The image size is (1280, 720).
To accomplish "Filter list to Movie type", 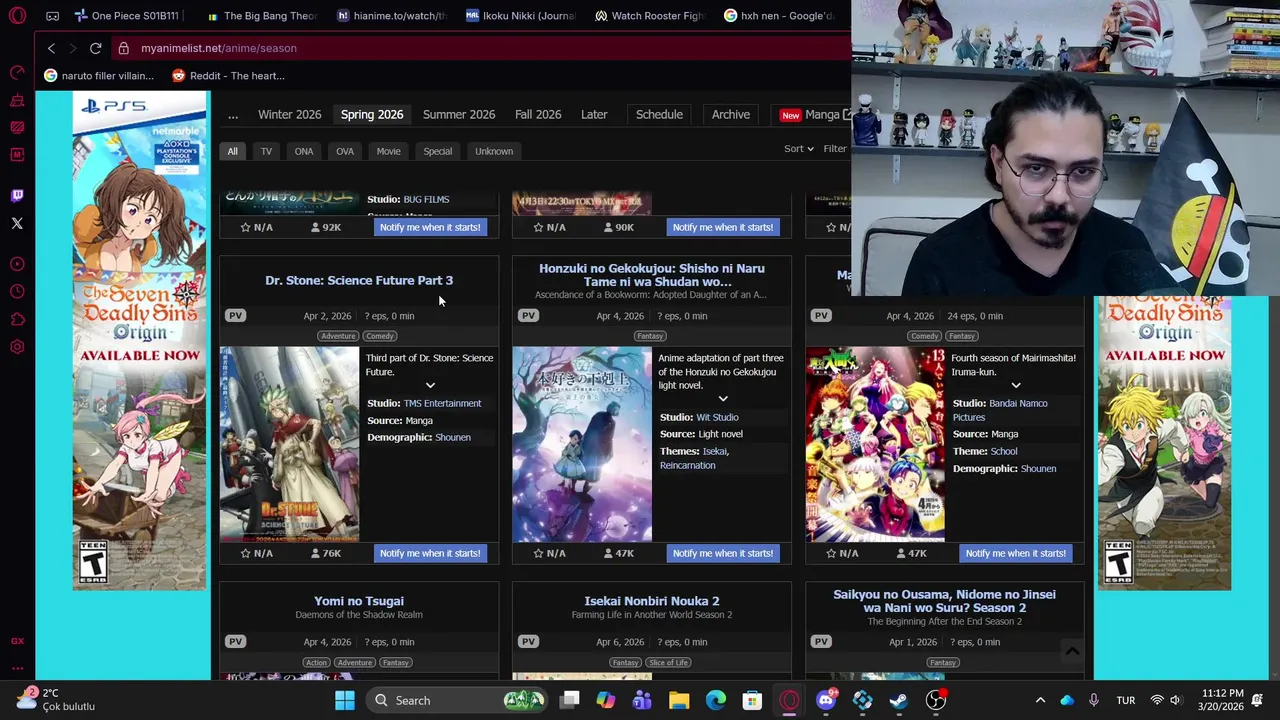I will coord(388,151).
